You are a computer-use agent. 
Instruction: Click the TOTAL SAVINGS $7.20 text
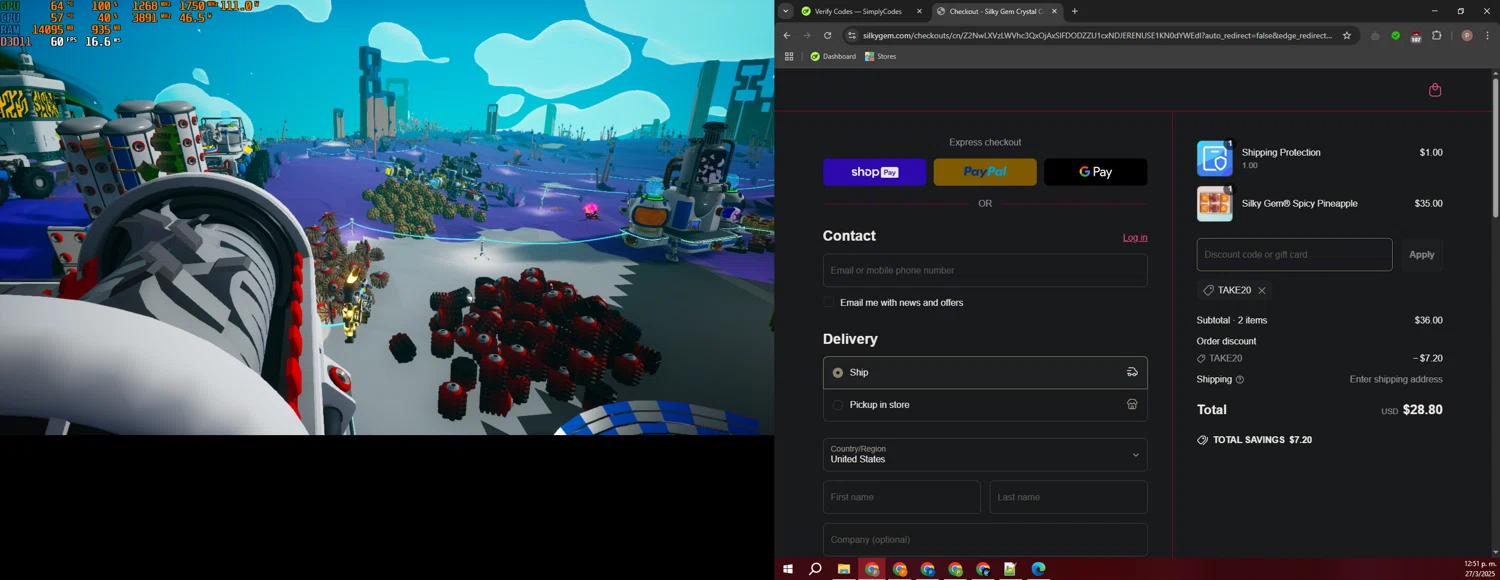(1262, 440)
